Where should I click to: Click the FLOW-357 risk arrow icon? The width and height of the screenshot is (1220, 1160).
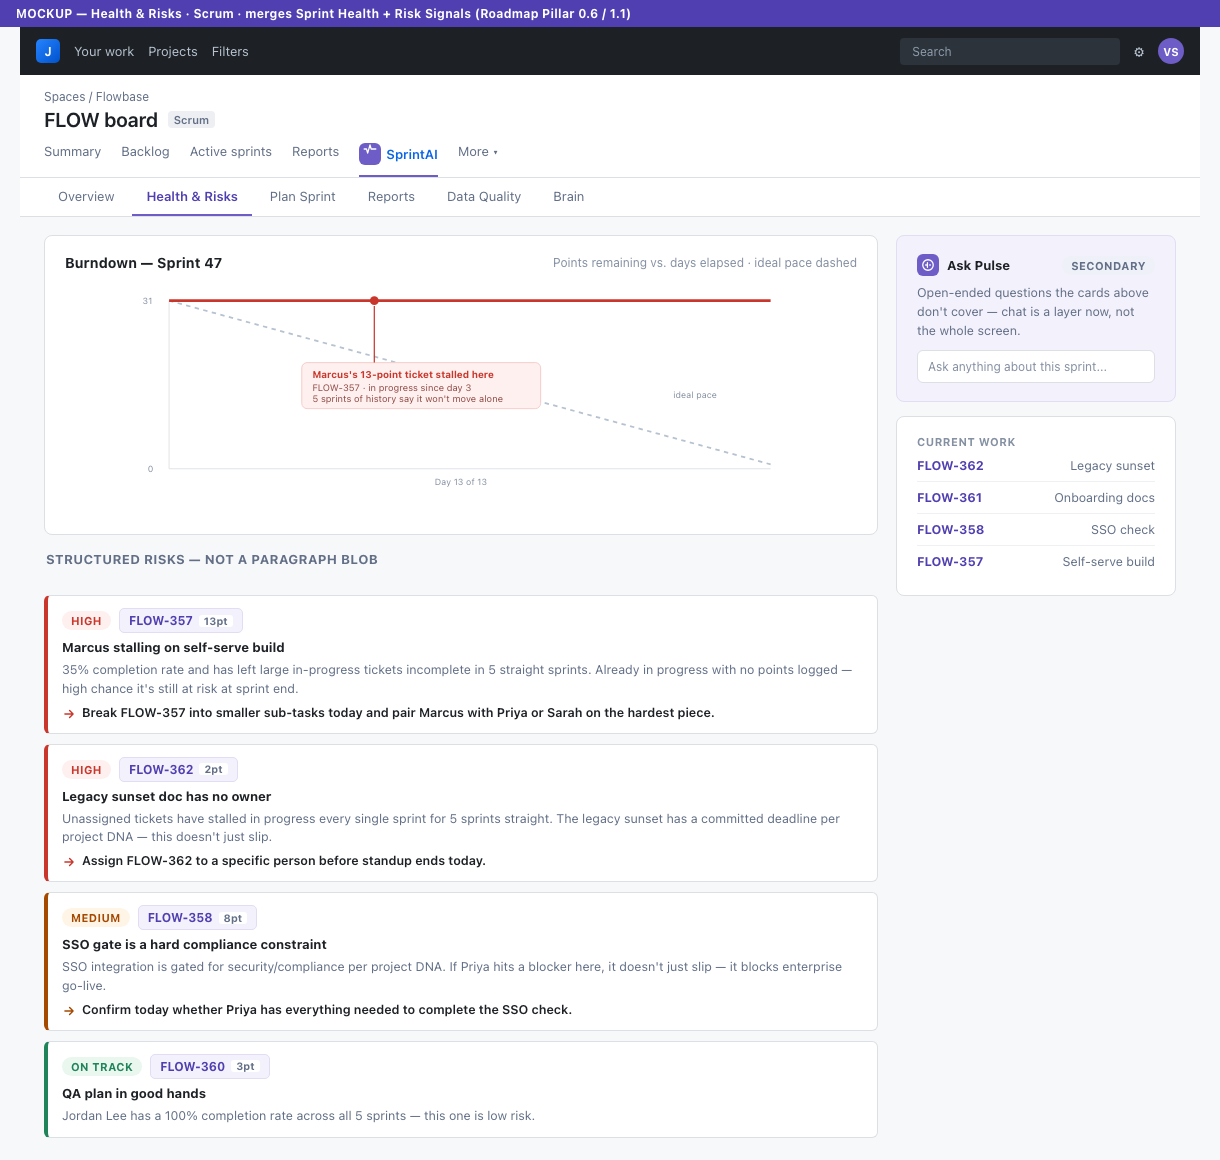69,714
